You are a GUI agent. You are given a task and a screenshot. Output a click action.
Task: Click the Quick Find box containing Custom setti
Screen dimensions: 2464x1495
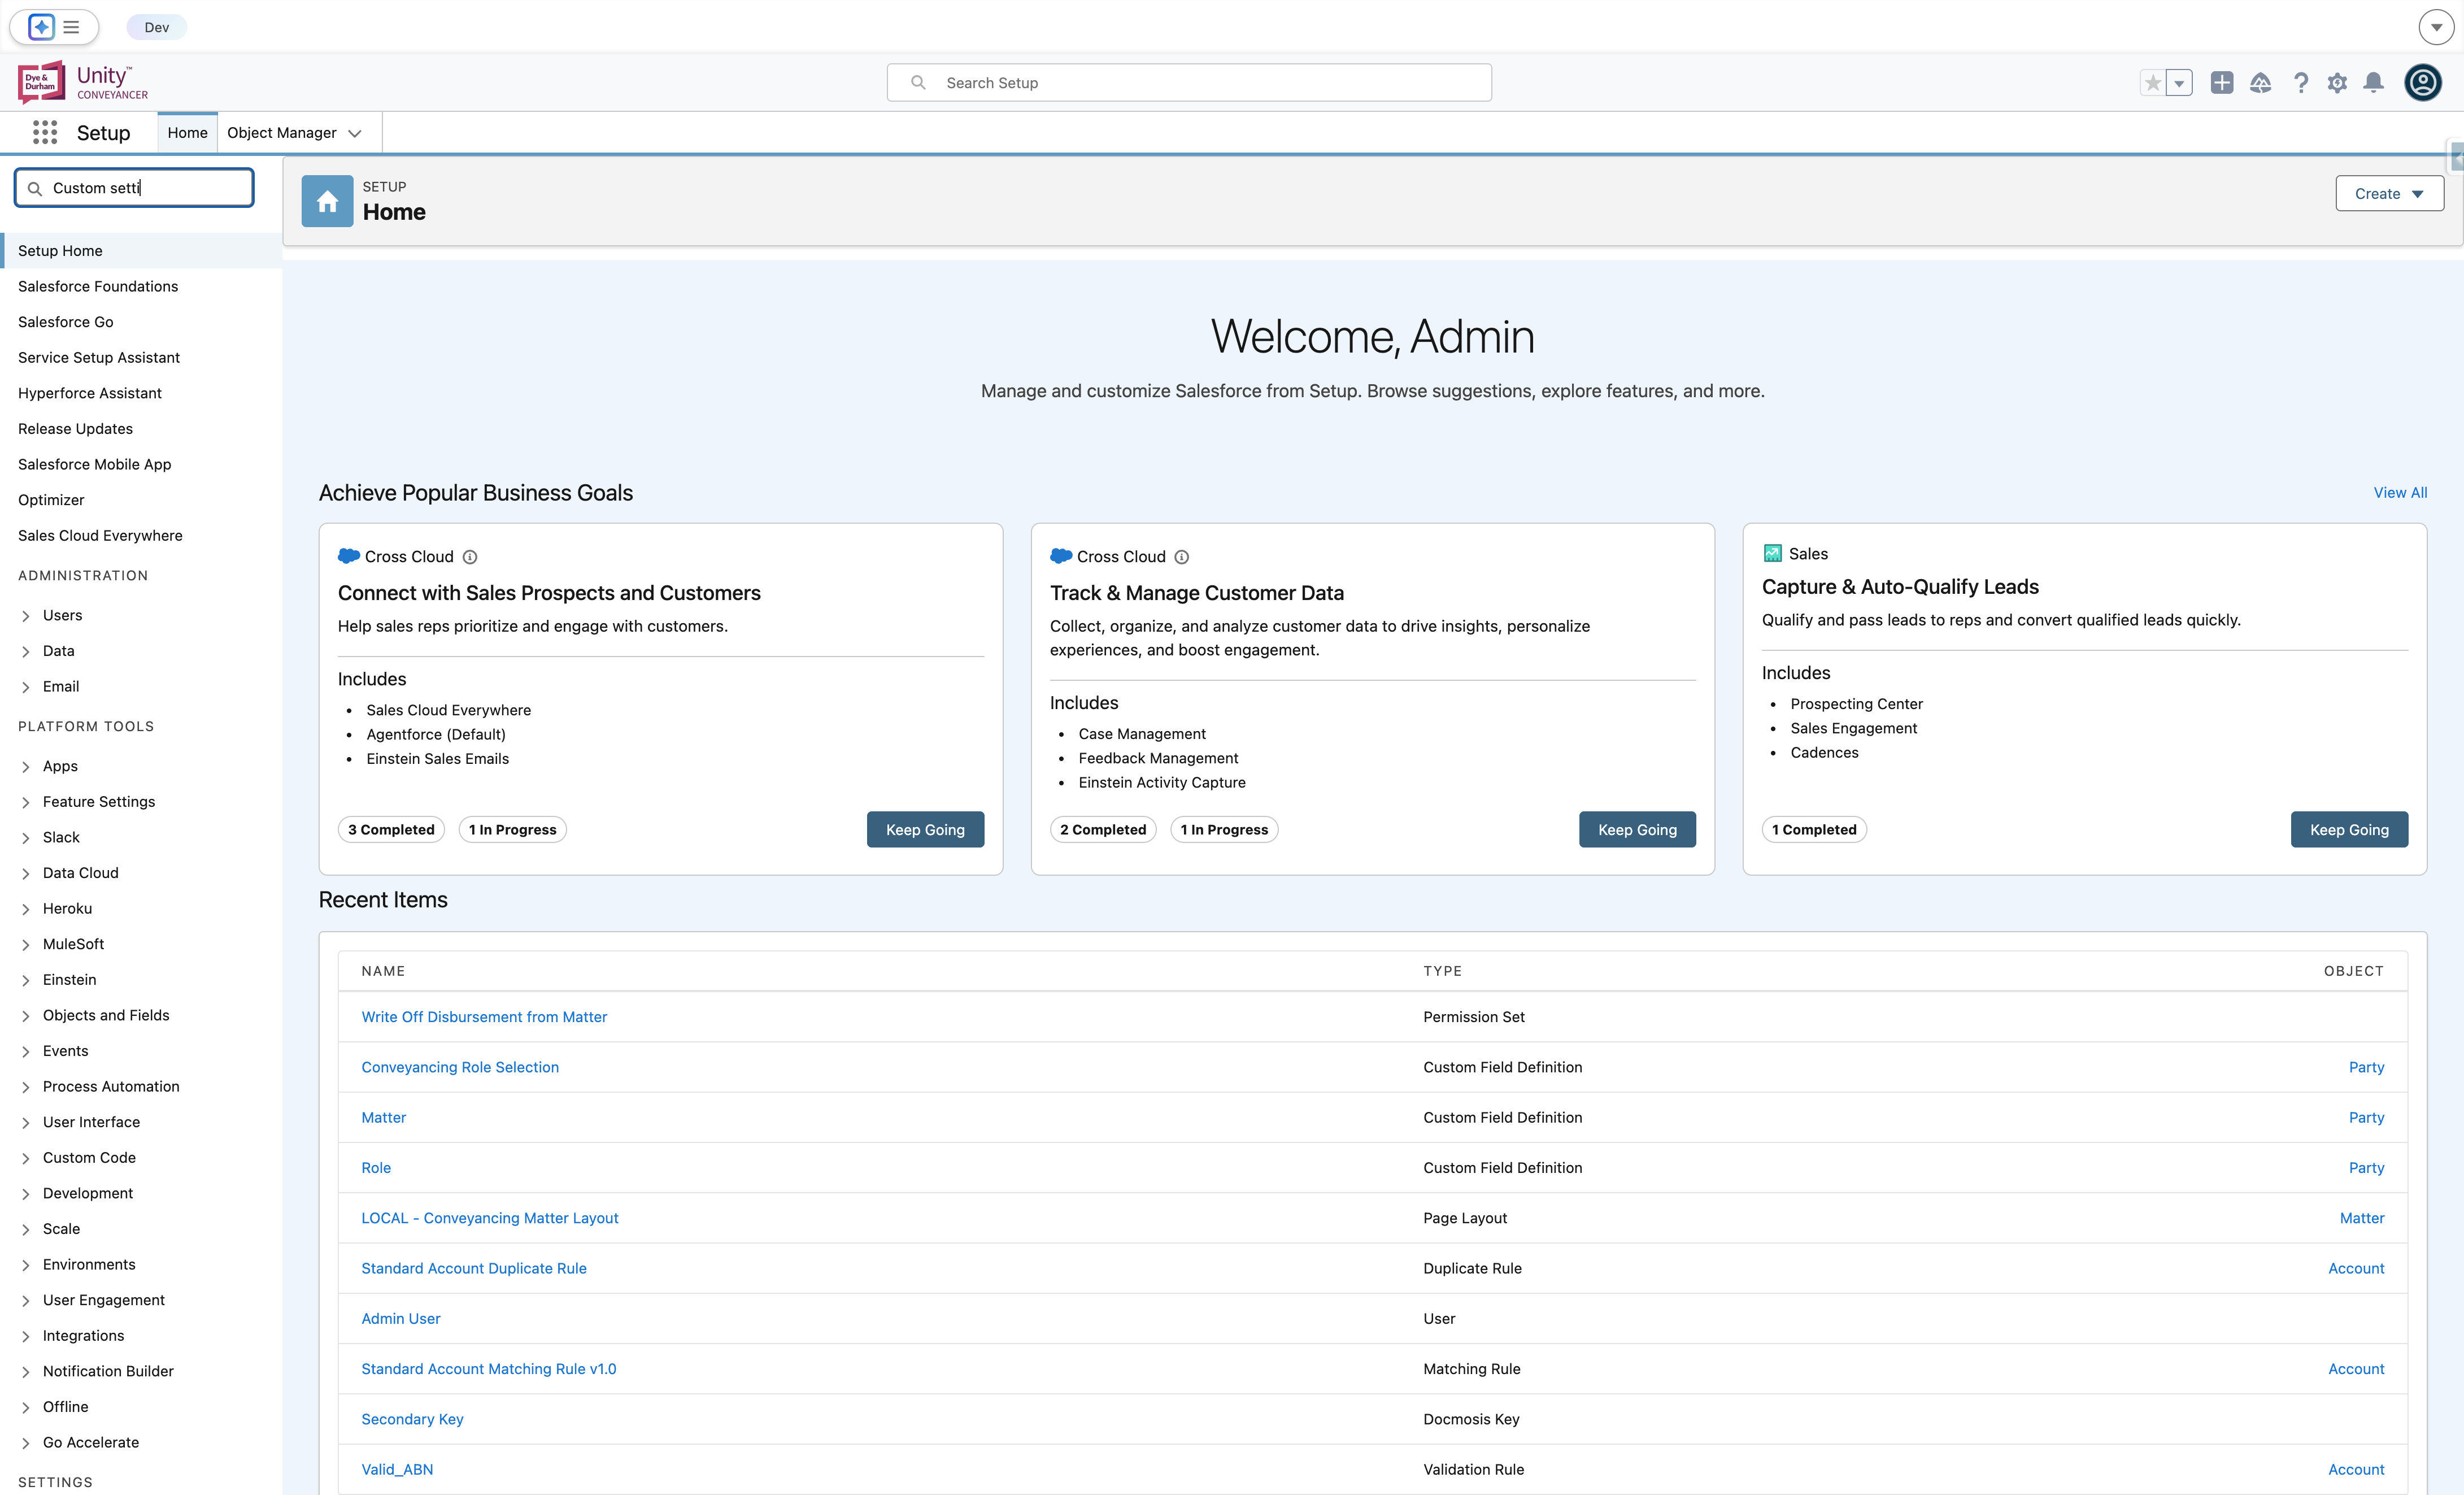134,188
